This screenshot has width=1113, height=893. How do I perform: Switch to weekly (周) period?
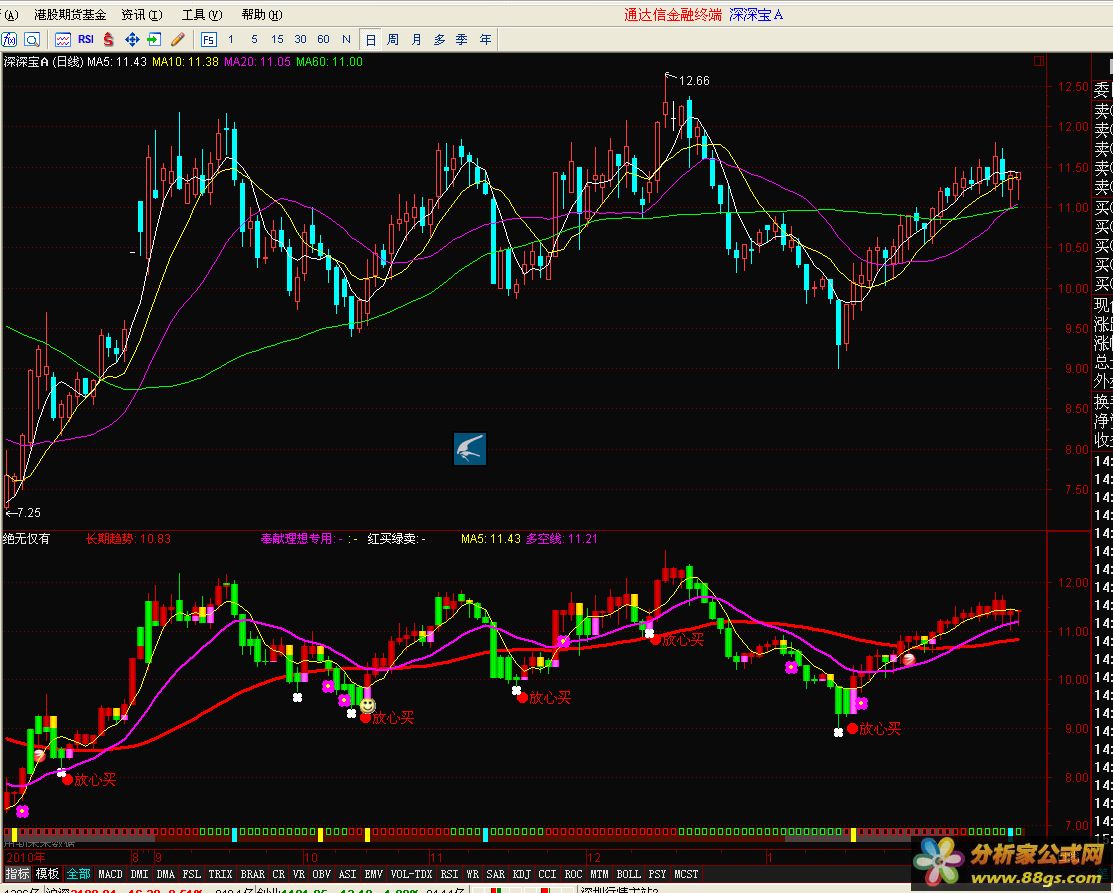(393, 40)
